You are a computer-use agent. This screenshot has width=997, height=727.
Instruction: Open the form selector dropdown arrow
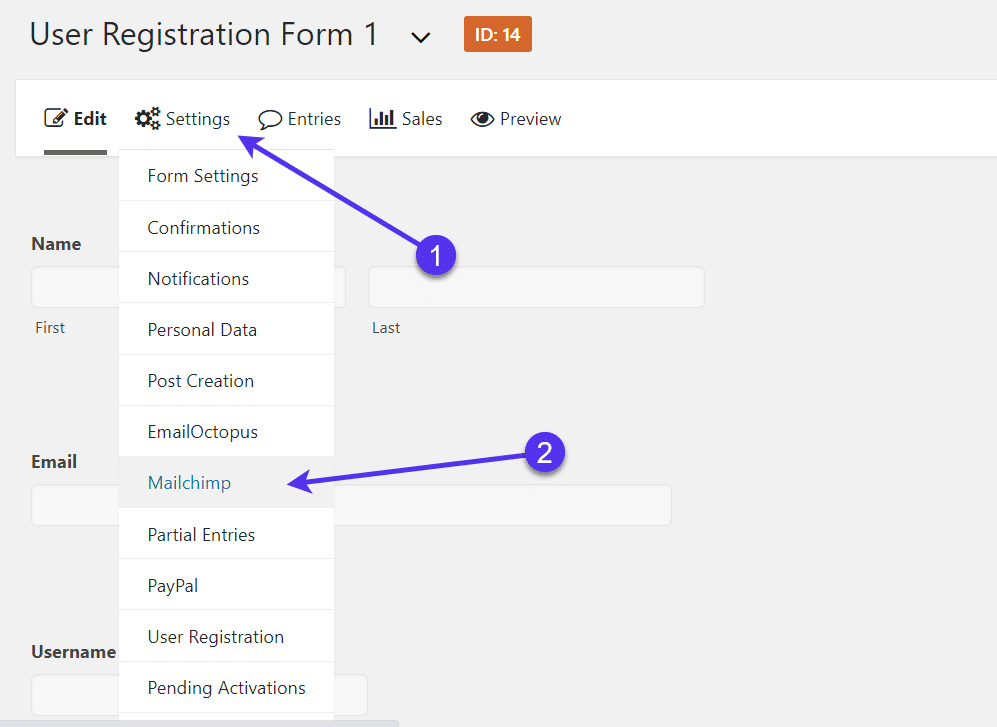click(x=421, y=36)
